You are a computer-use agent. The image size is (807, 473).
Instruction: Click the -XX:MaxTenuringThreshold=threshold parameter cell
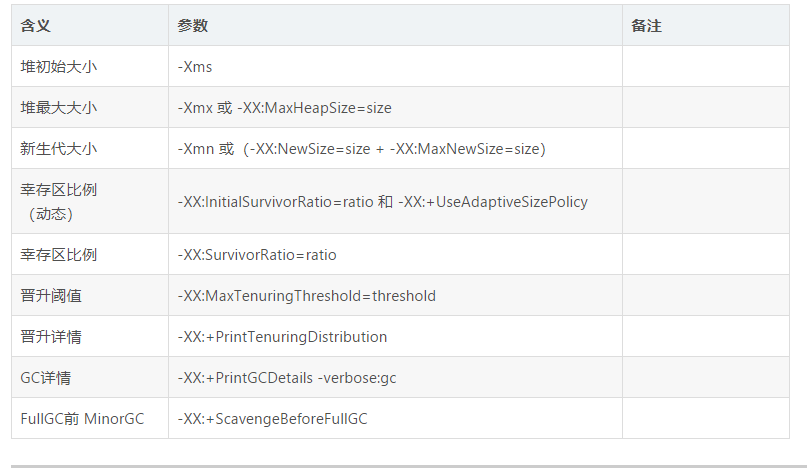(x=306, y=296)
